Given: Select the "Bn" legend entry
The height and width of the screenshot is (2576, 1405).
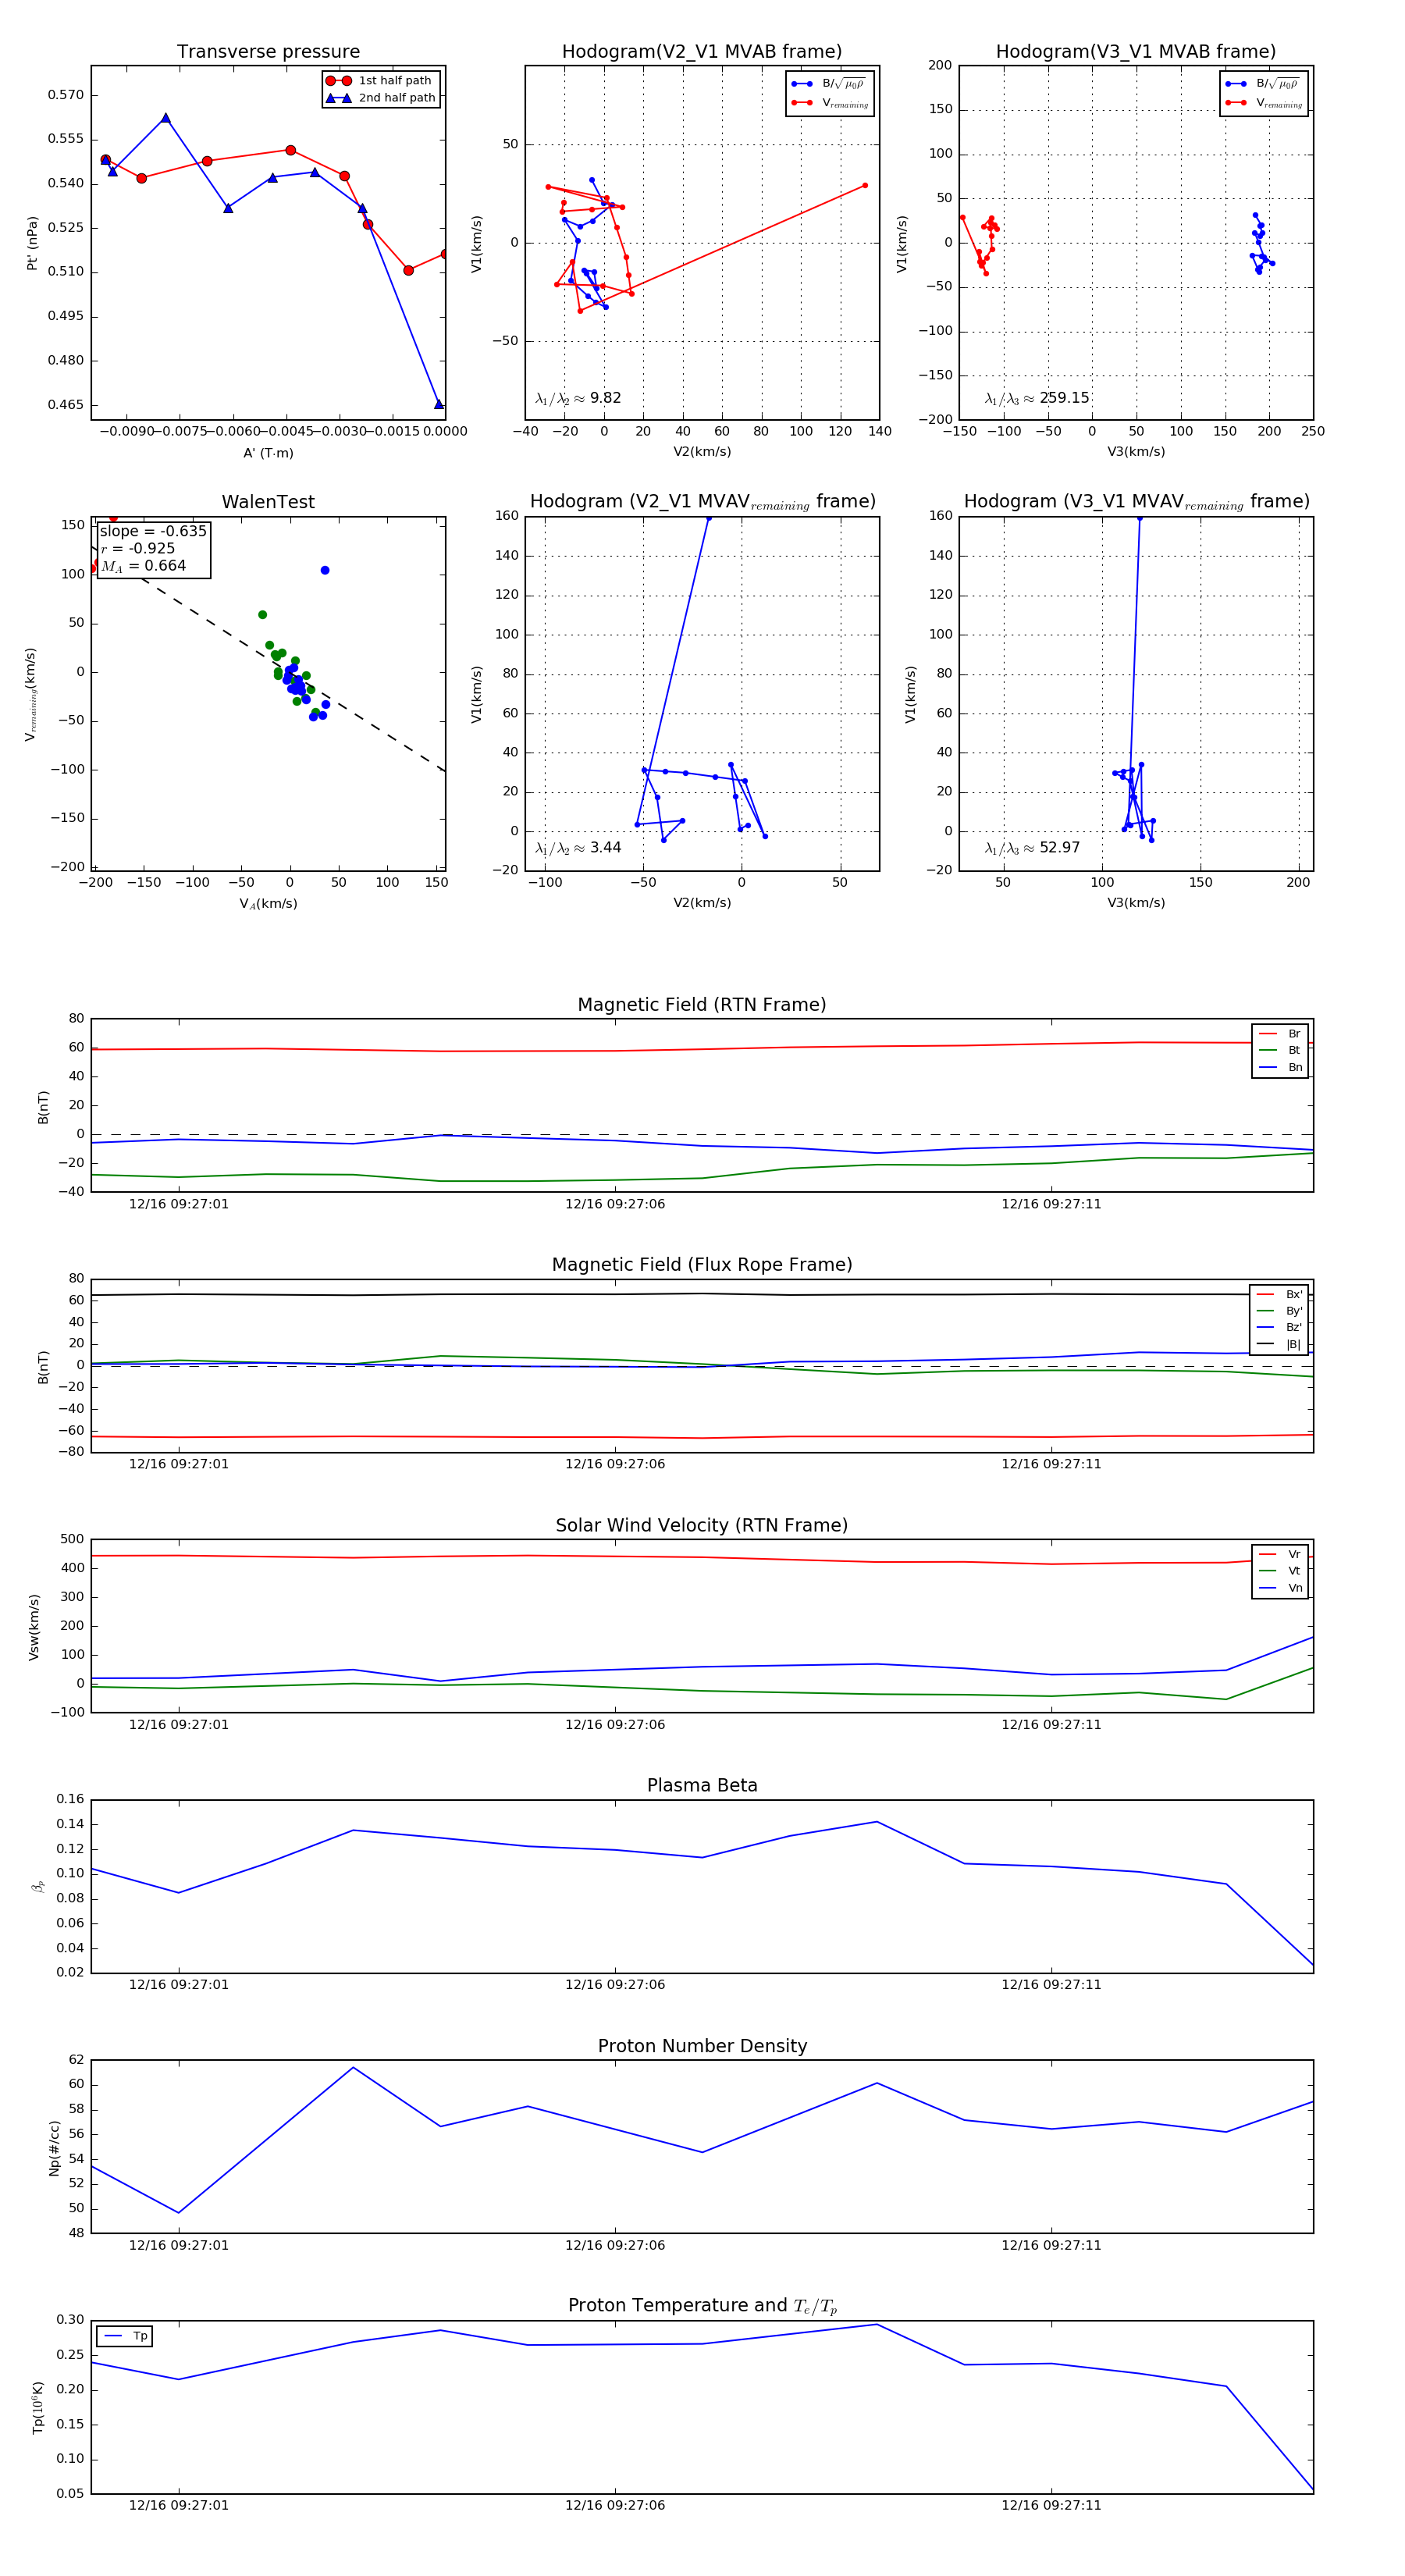Looking at the screenshot, I should pyautogui.click(x=1280, y=1068).
